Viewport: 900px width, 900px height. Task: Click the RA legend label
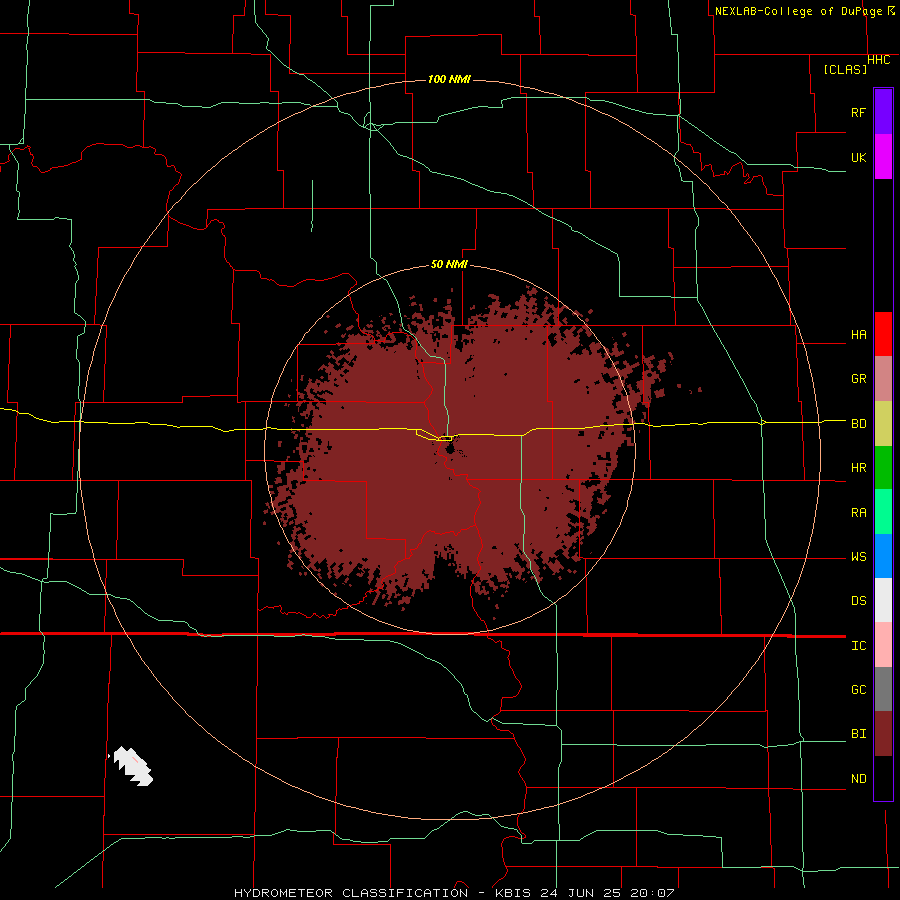(858, 513)
